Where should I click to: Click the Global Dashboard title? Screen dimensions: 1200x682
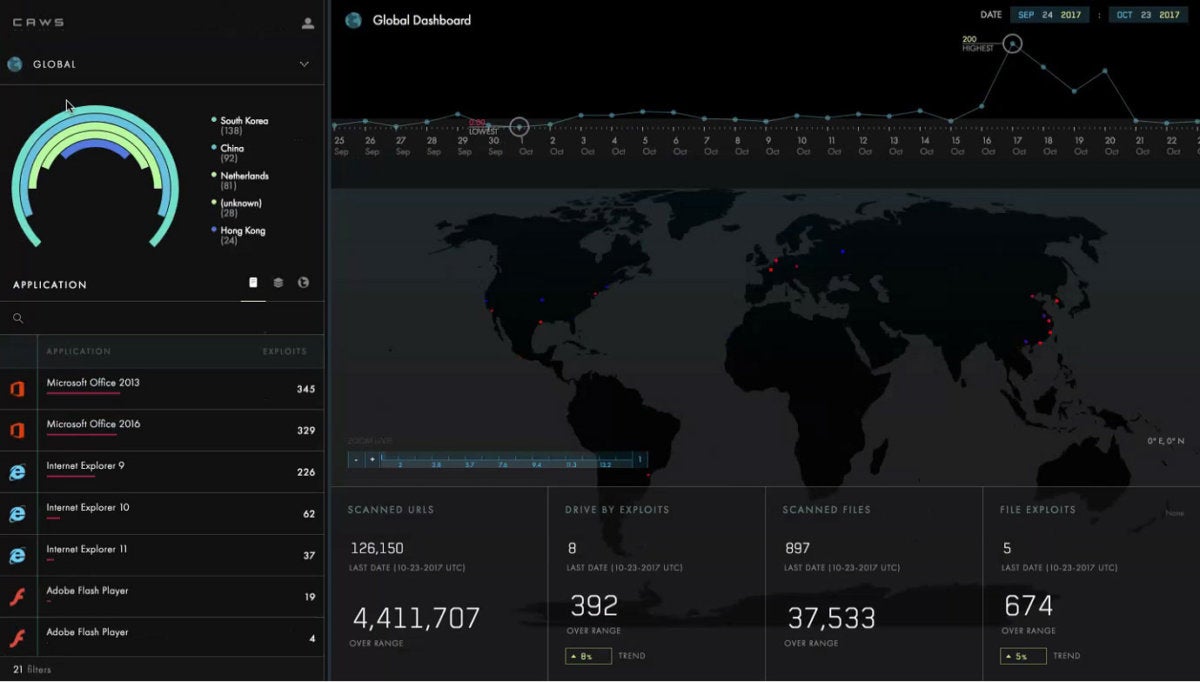[x=422, y=20]
